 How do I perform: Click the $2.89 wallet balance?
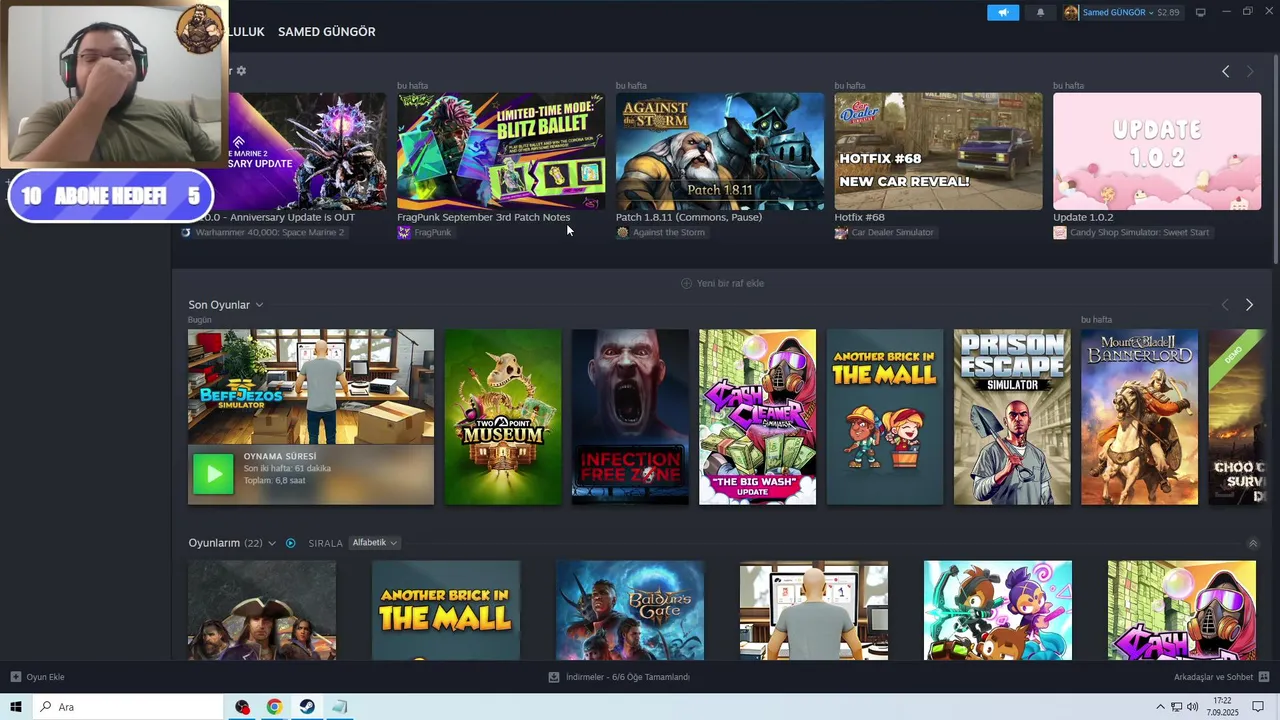[x=1168, y=12]
